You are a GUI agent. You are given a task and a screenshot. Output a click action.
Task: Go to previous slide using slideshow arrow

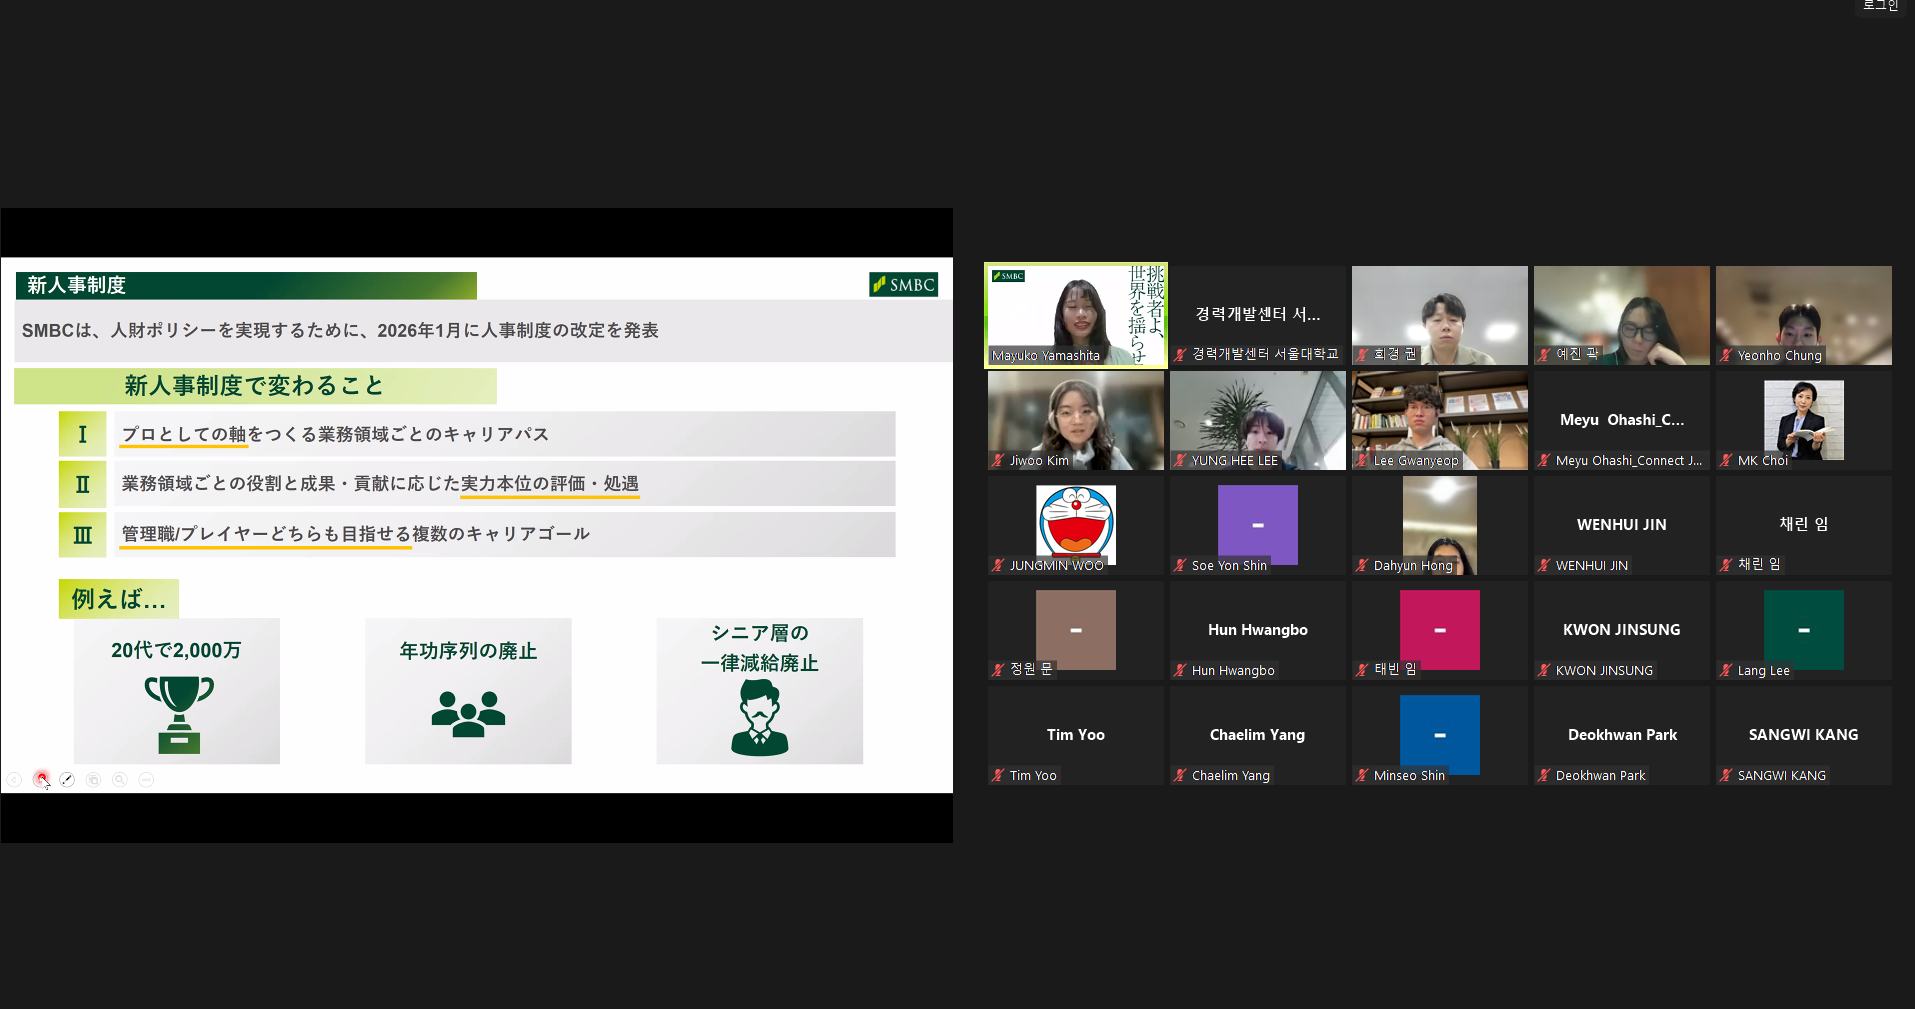(x=14, y=780)
